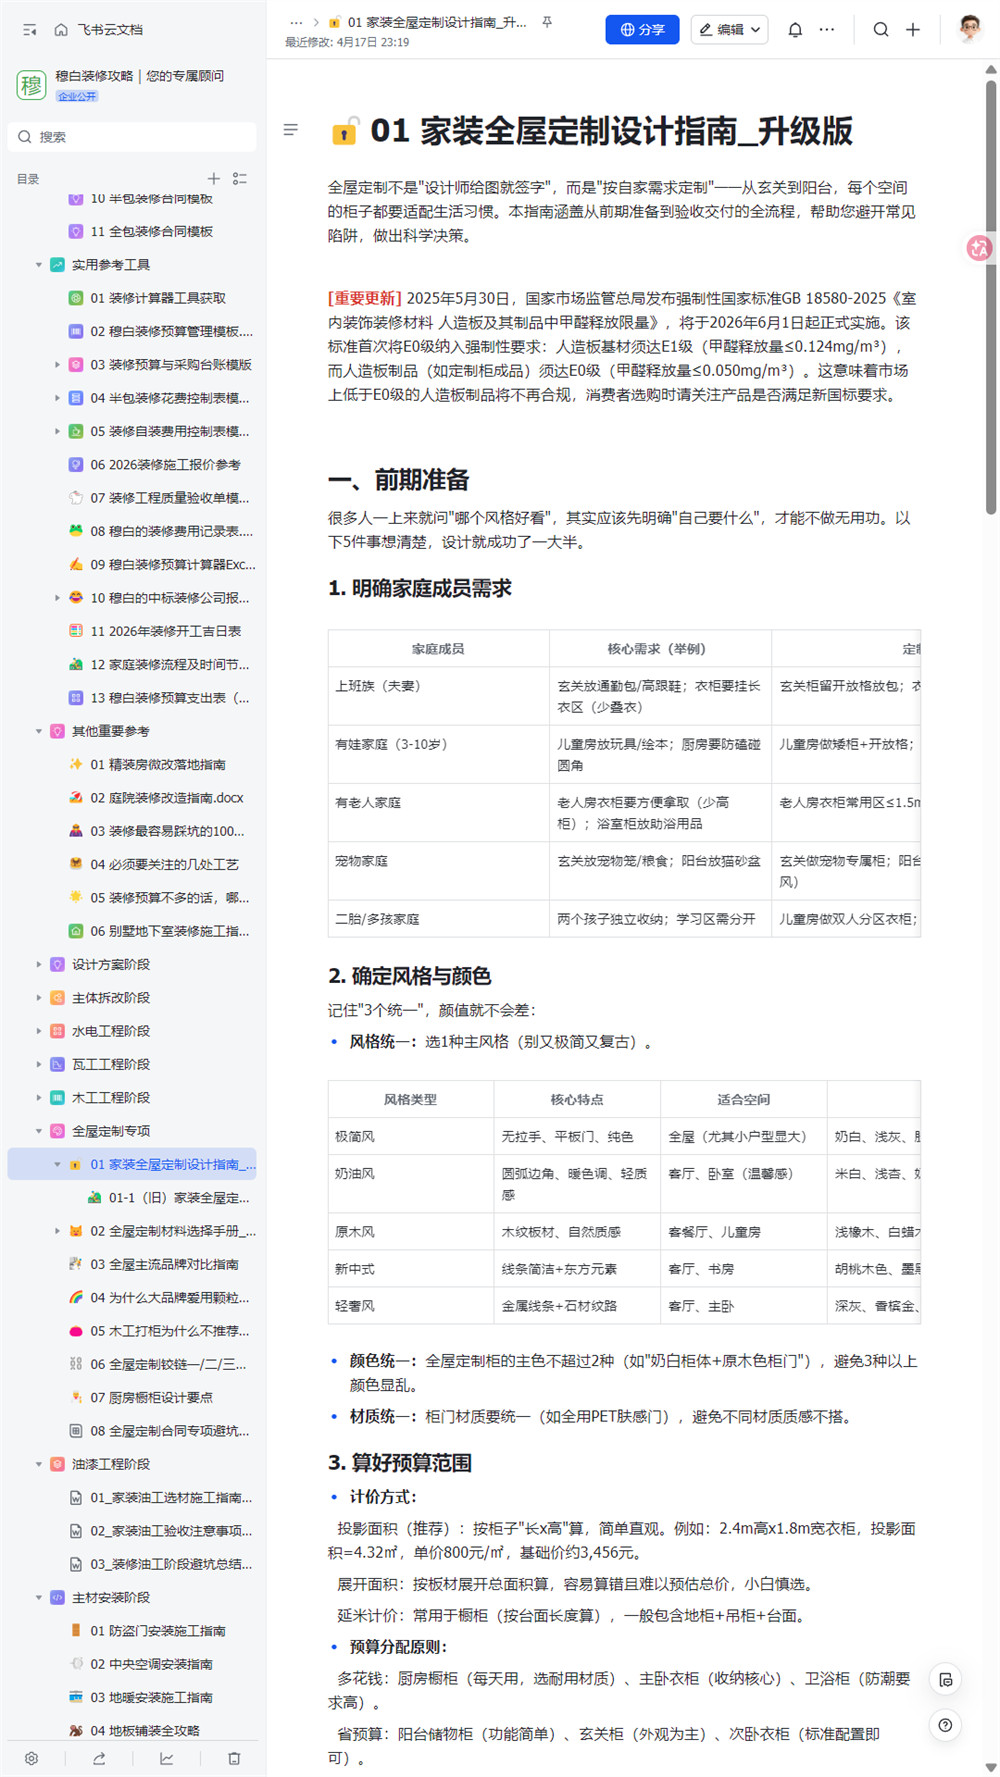Open the 编辑 mode dropdown
The width and height of the screenshot is (1000, 1777).
coord(730,30)
